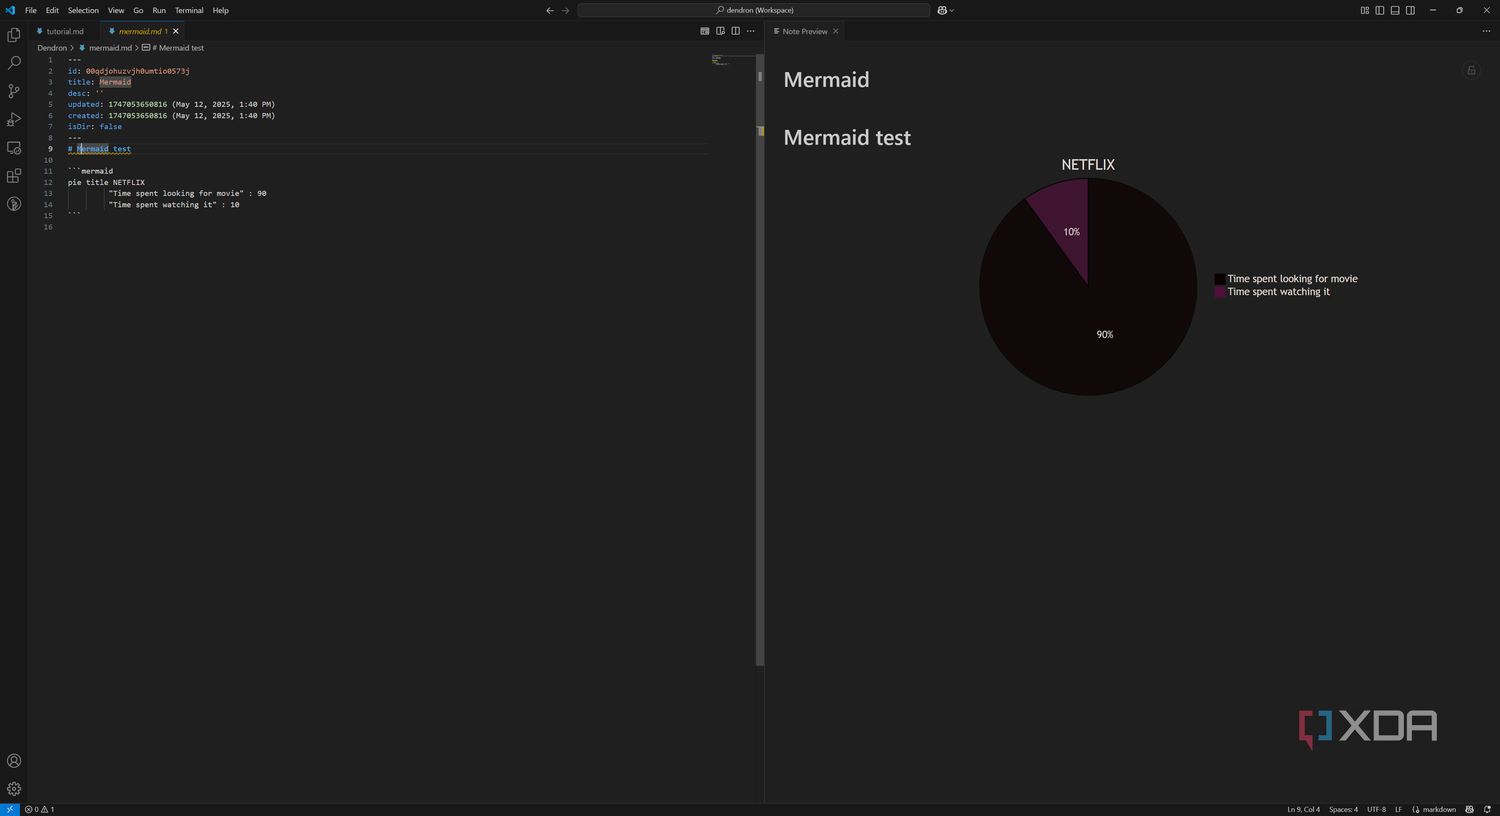Close the Note Preview tab
Viewport: 1500px width, 816px height.
[836, 31]
